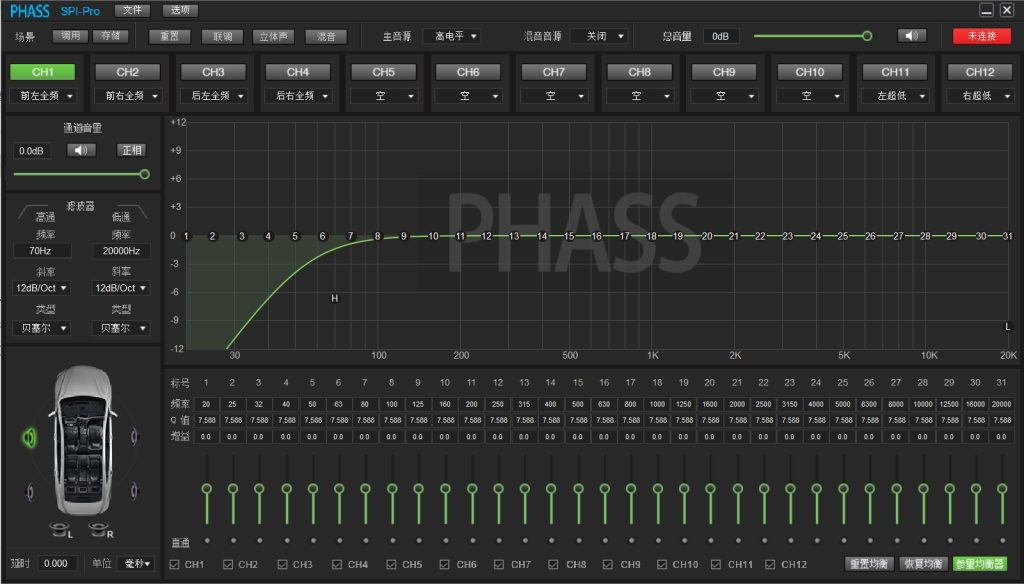The width and height of the screenshot is (1024, 584).
Task: Click the low-pass L marker on graph
Action: click(x=1008, y=327)
